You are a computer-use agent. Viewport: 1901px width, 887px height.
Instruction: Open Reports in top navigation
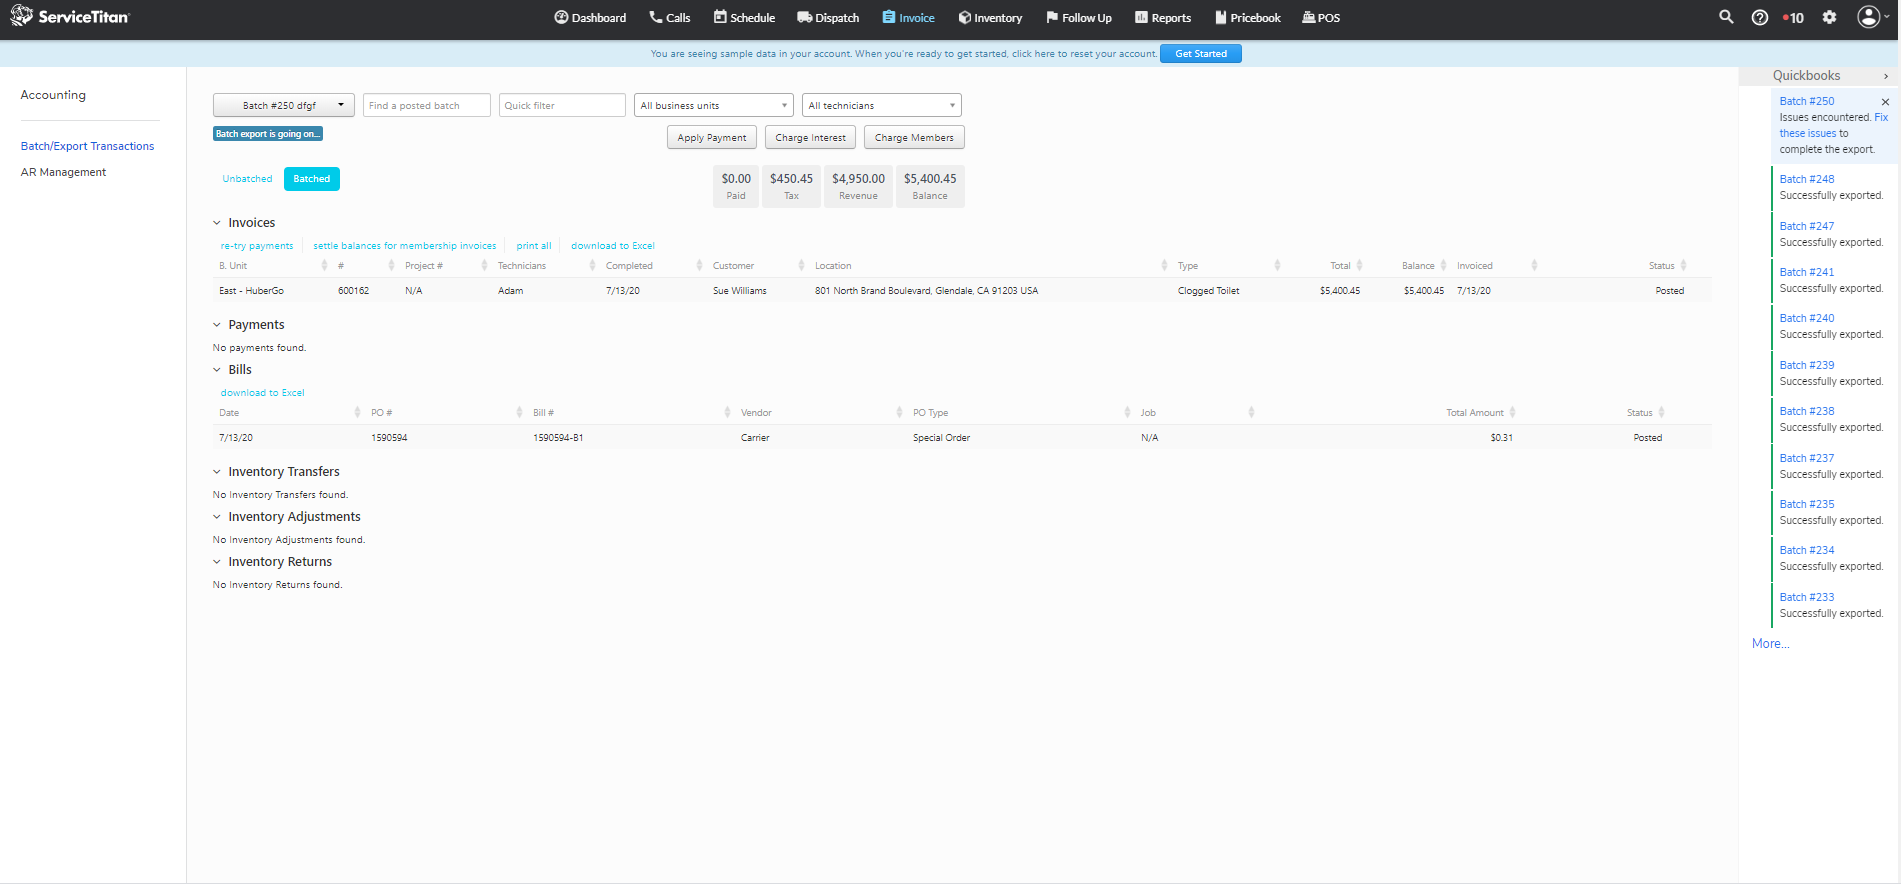1162,18
